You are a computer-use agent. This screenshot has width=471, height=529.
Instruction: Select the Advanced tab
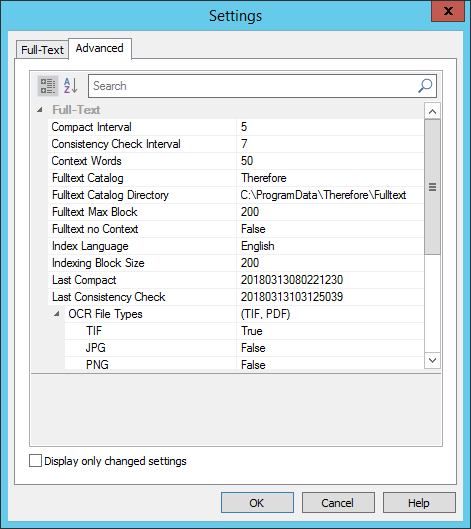point(100,48)
